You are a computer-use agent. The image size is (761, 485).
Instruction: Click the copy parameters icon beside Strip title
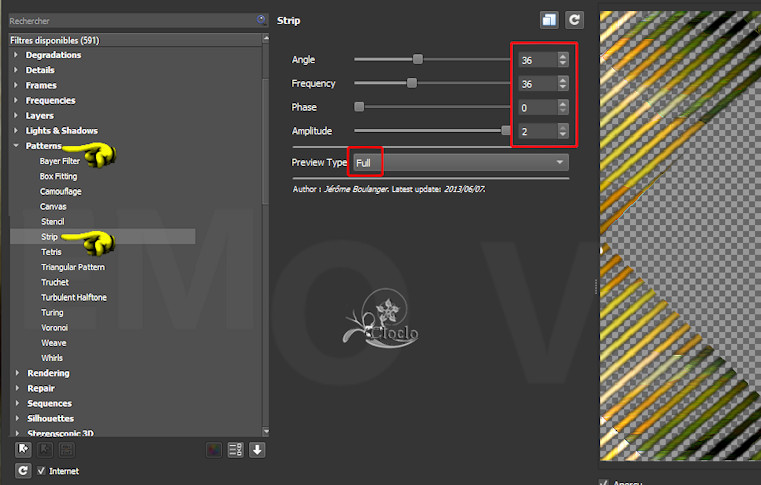pos(548,19)
